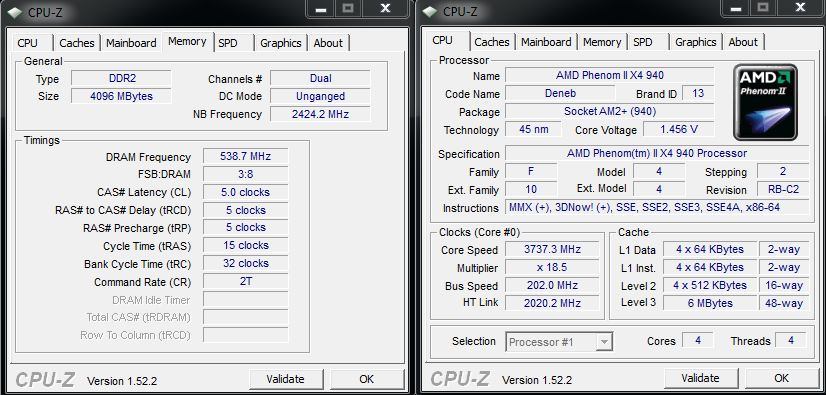Click the HT Link 2020.2 MHz value
826x395 pixels.
pos(552,303)
